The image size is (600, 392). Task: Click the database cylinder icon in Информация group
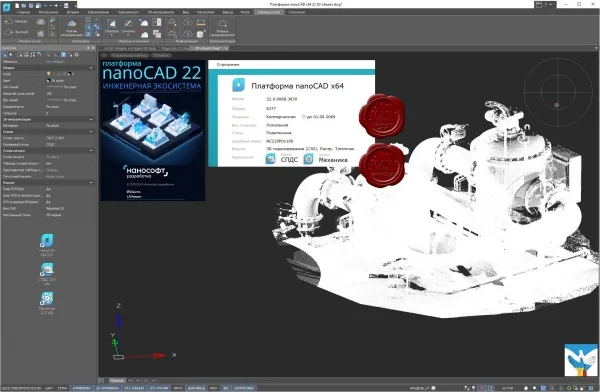[x=201, y=34]
